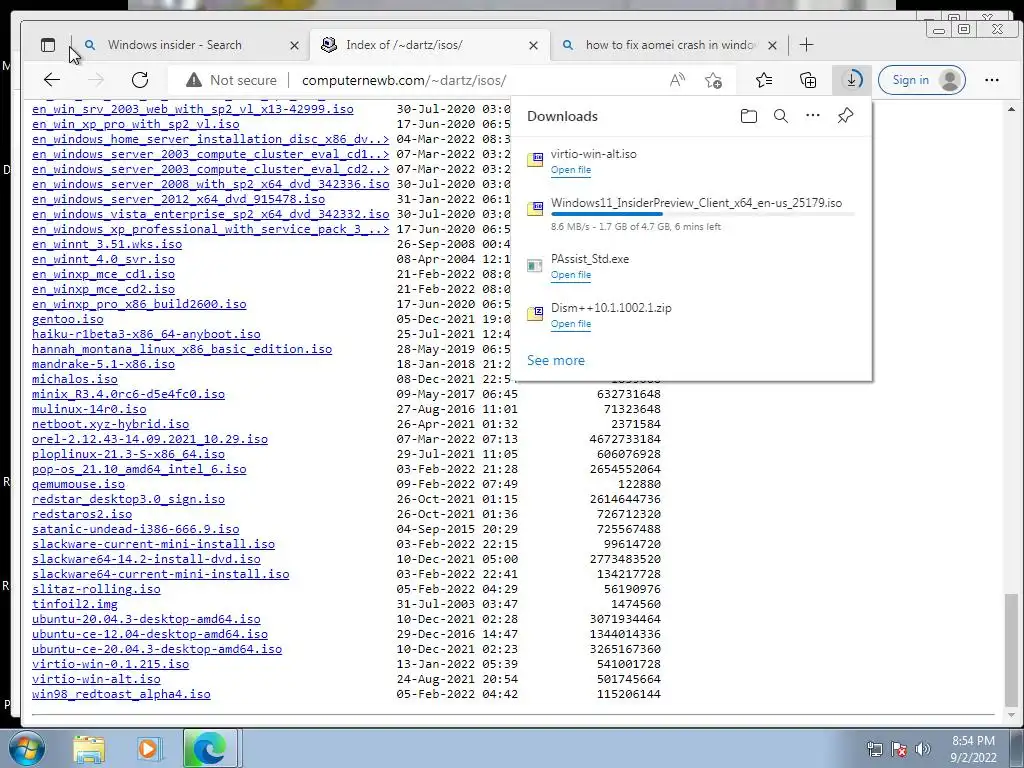This screenshot has height=768, width=1024.
Task: Switch to Windows insider - Search tab
Action: [174, 45]
